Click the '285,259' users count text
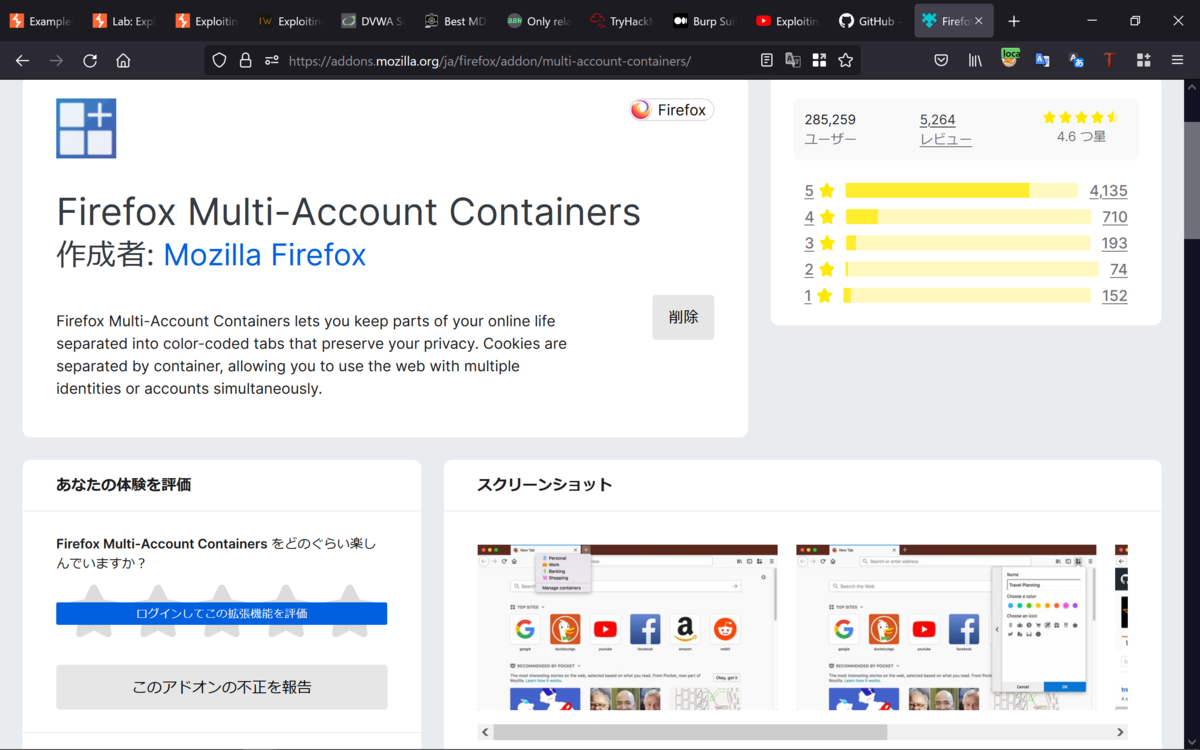 (x=830, y=119)
